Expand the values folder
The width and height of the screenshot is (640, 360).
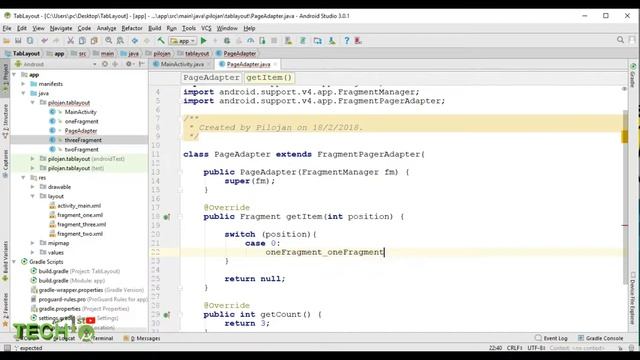click(x=33, y=252)
